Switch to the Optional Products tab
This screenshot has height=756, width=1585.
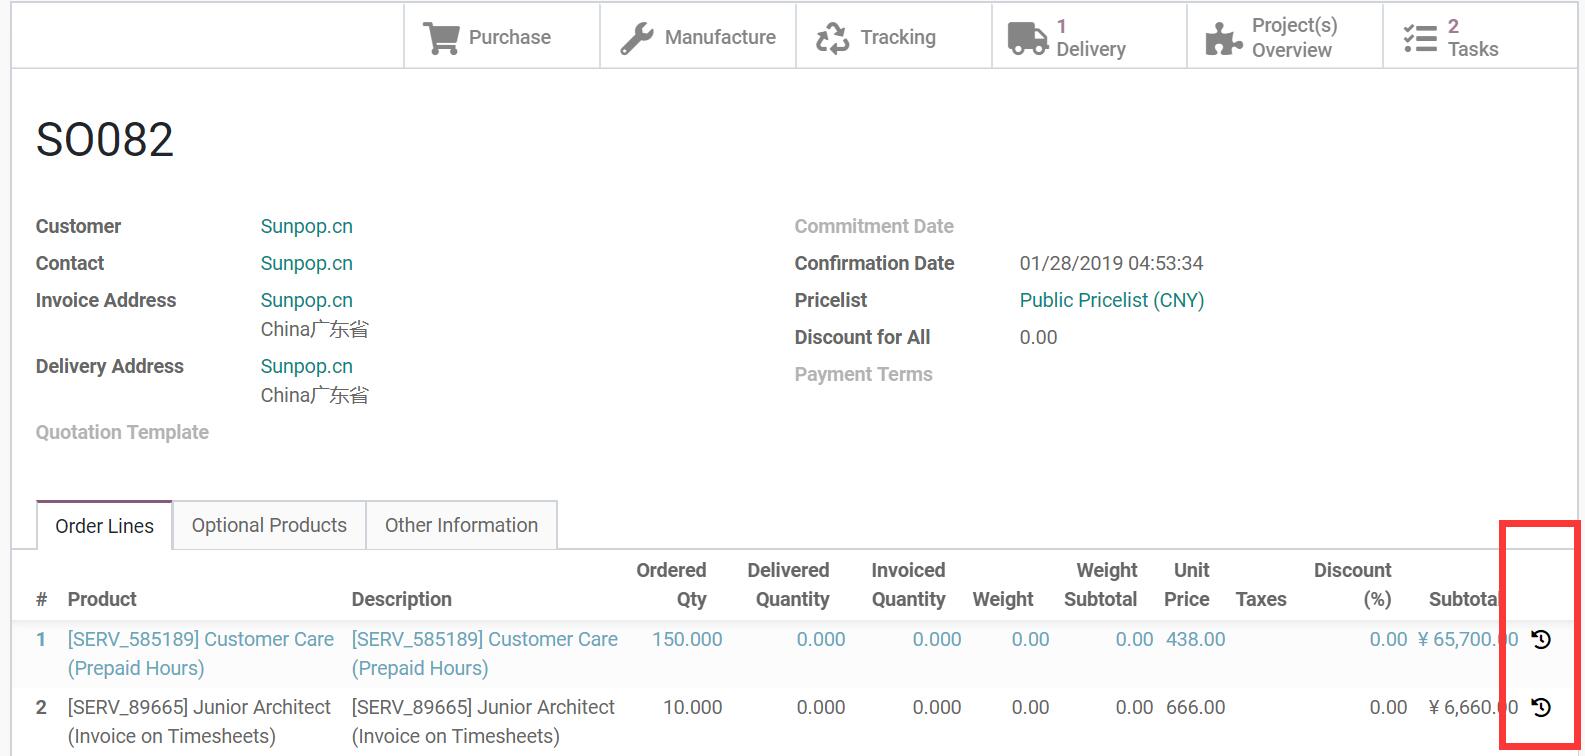269,526
